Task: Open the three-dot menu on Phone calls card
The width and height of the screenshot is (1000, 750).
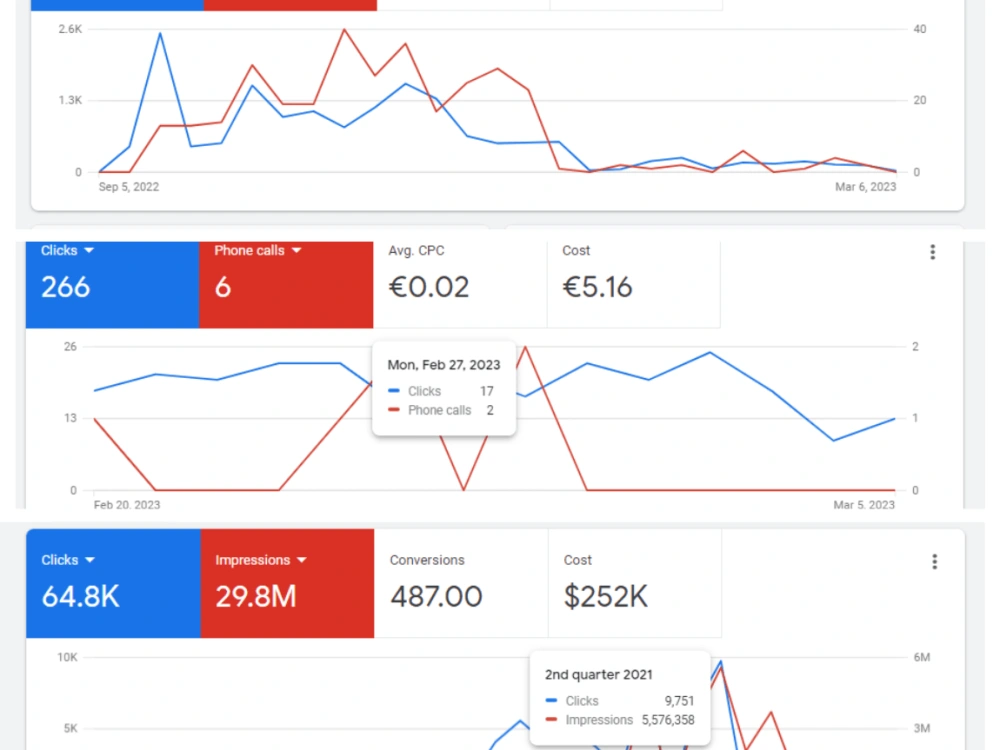Action: [x=932, y=252]
